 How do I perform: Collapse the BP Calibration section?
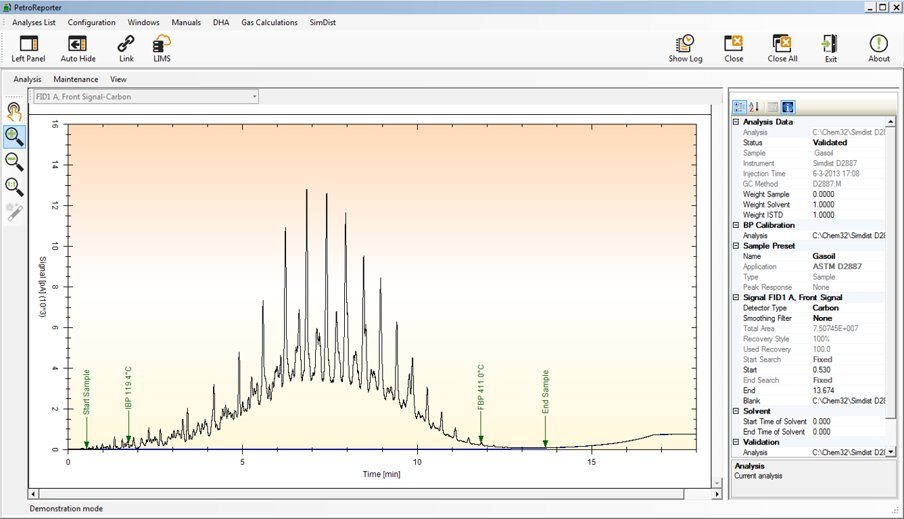click(736, 225)
